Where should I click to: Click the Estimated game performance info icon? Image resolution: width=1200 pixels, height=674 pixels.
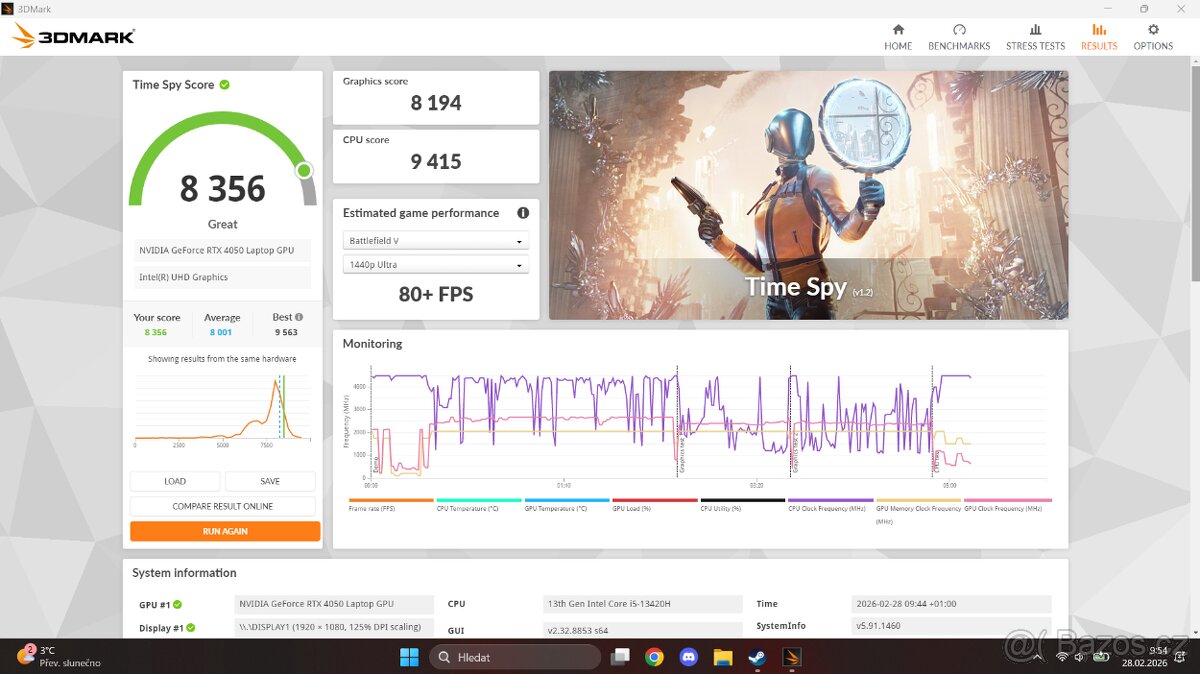click(524, 212)
